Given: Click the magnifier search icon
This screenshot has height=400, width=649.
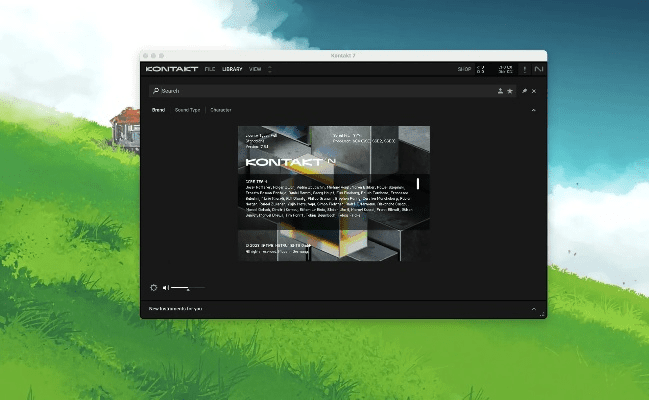Looking at the screenshot, I should pyautogui.click(x=155, y=90).
